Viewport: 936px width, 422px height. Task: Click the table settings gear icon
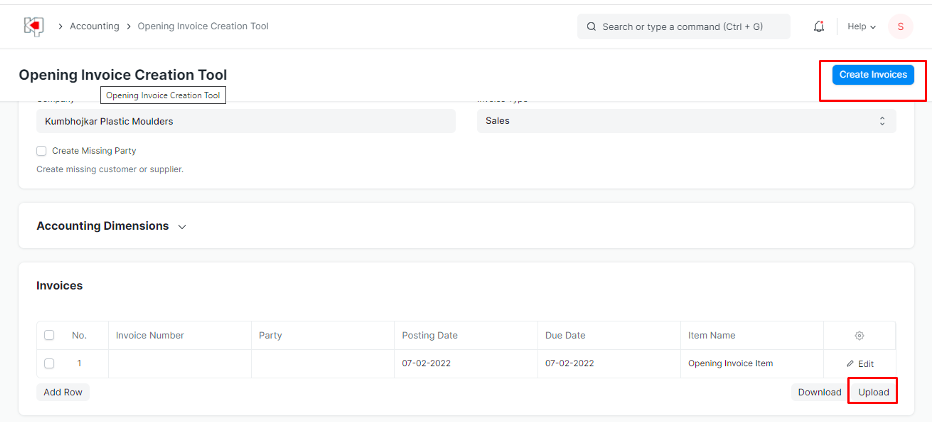(x=859, y=335)
